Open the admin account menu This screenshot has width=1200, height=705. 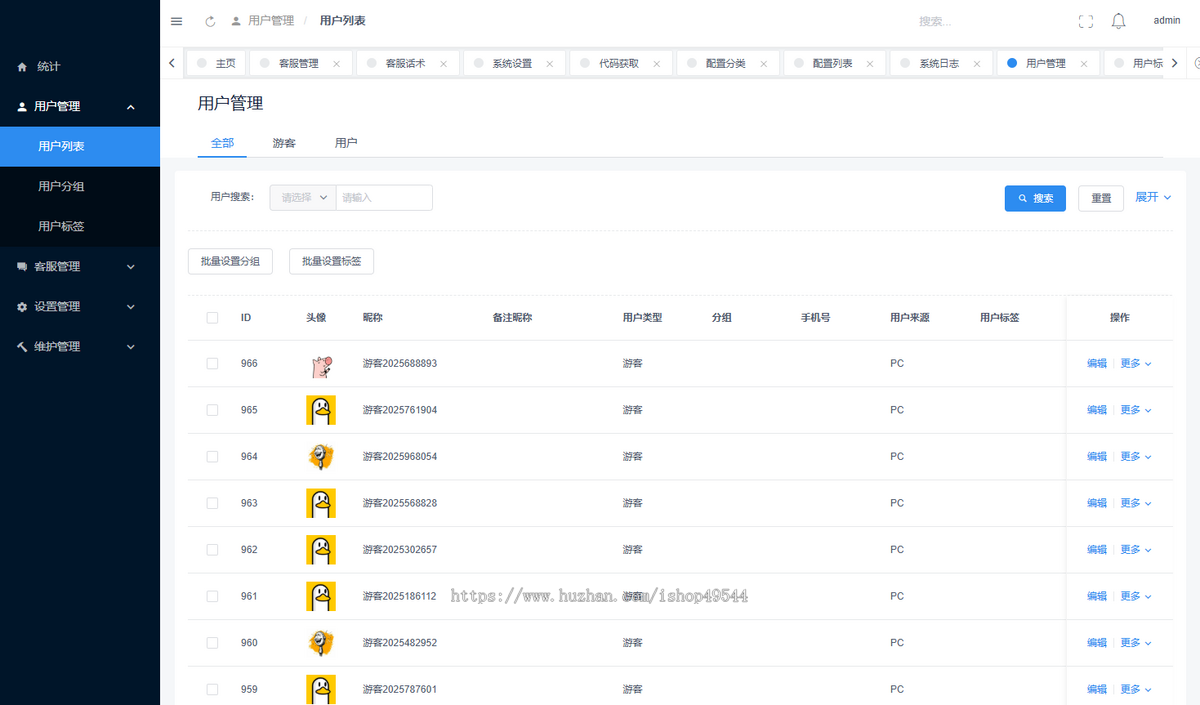[x=1167, y=21]
